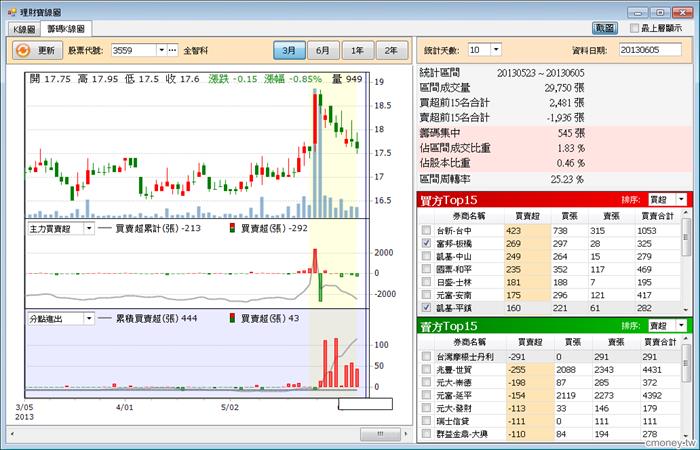
Task: Click the 群益金鼎-大興 broker name
Action: [462, 434]
